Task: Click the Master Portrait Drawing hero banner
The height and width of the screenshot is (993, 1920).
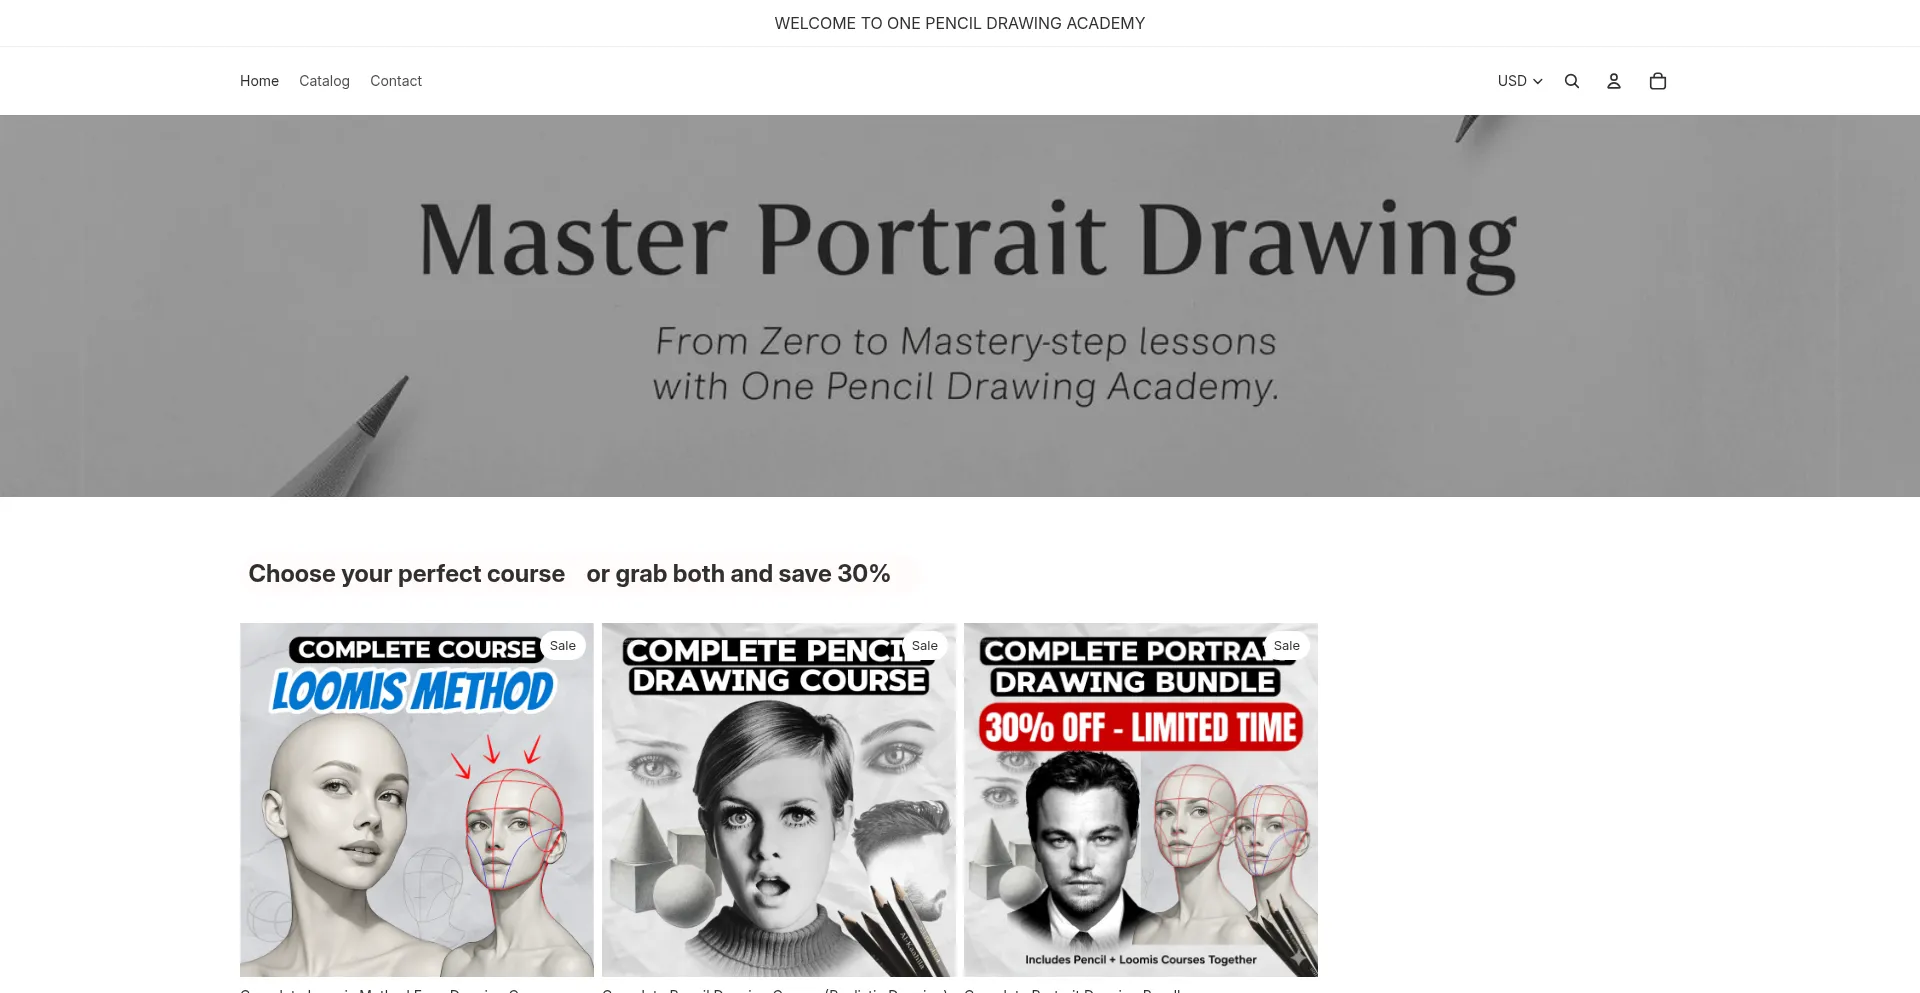Action: [x=960, y=306]
